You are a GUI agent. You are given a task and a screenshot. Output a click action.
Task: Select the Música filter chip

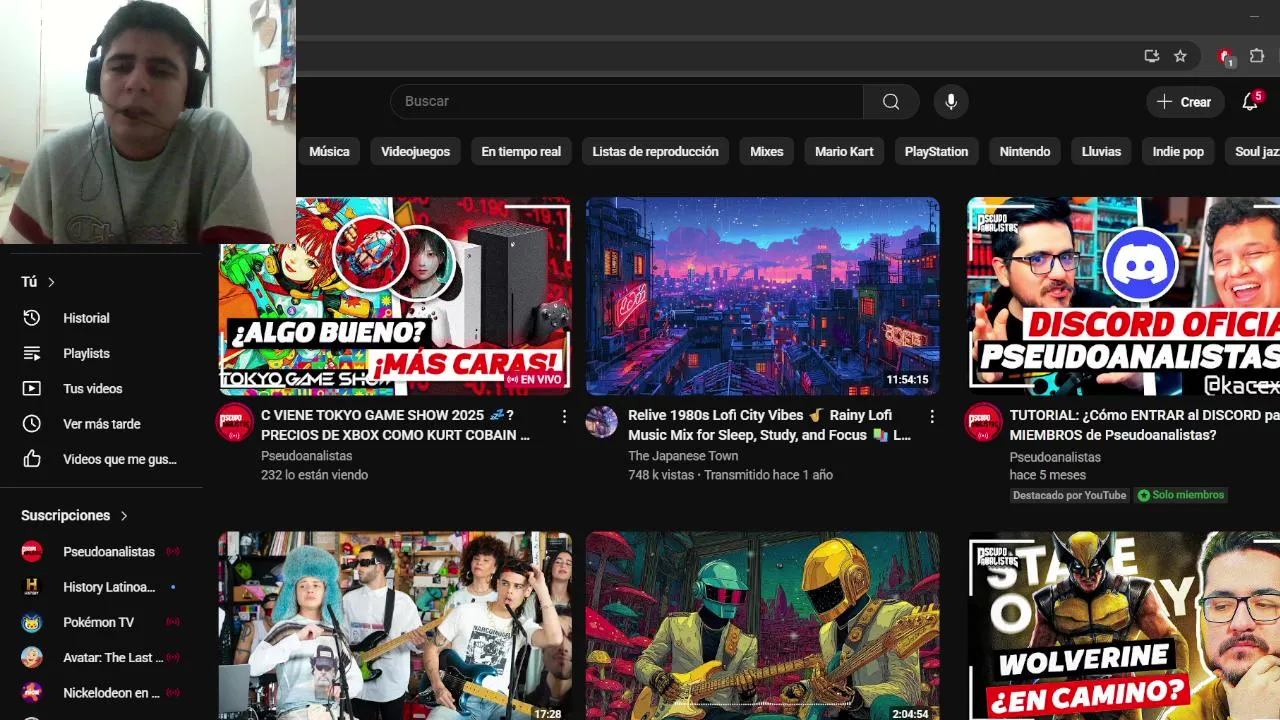[x=329, y=151]
